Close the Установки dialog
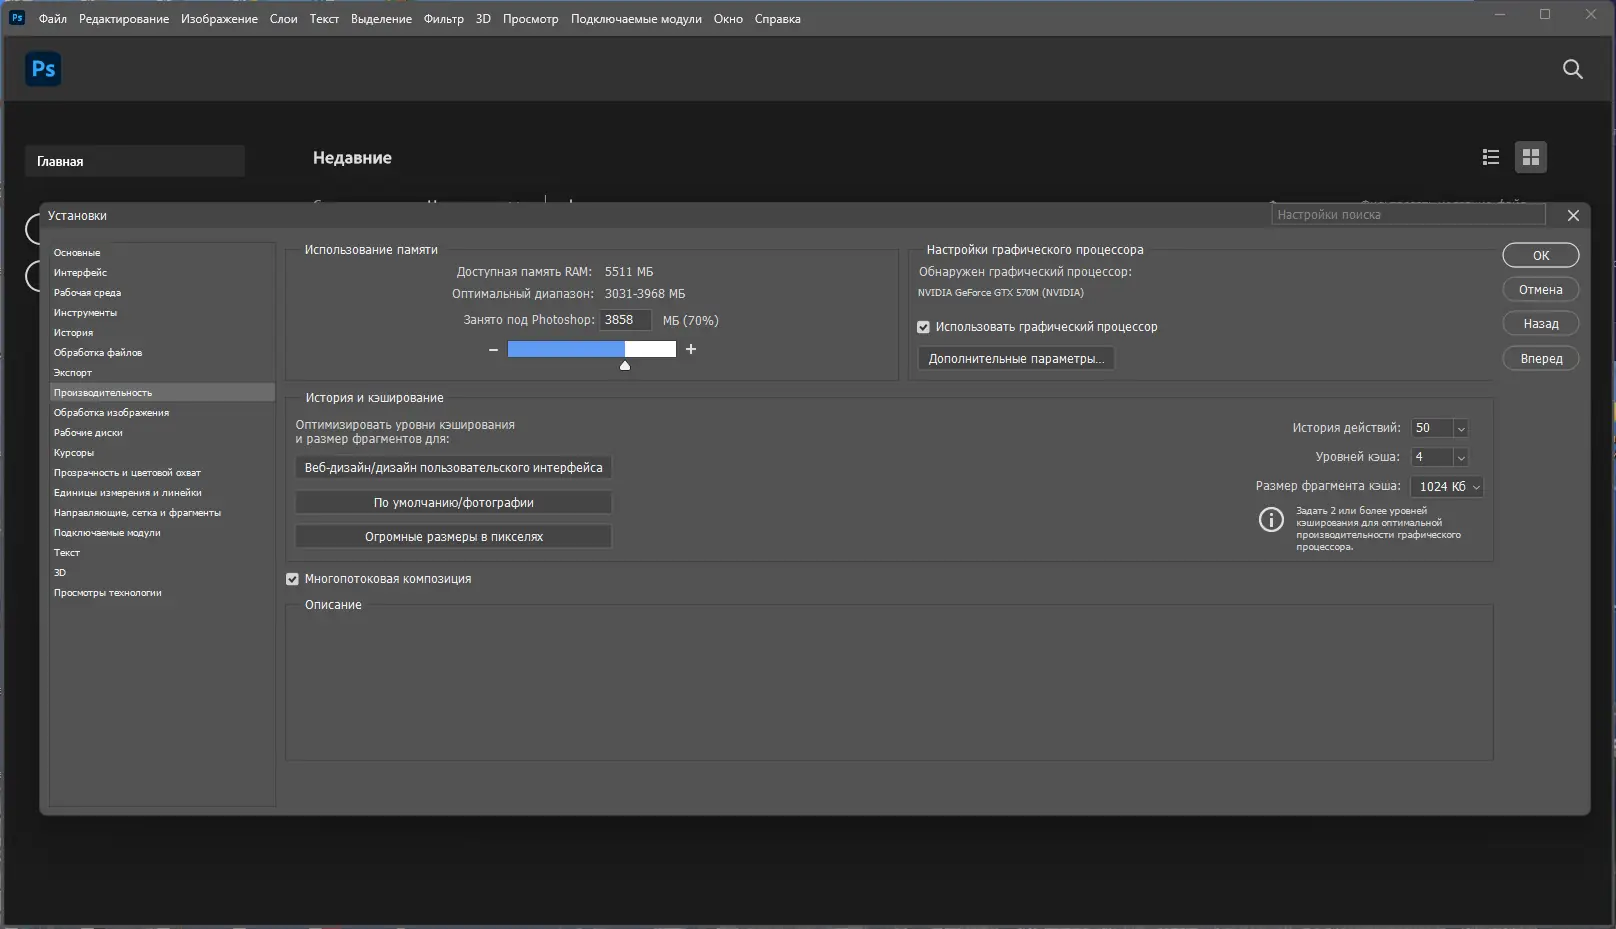Viewport: 1616px width, 929px height. (x=1572, y=214)
